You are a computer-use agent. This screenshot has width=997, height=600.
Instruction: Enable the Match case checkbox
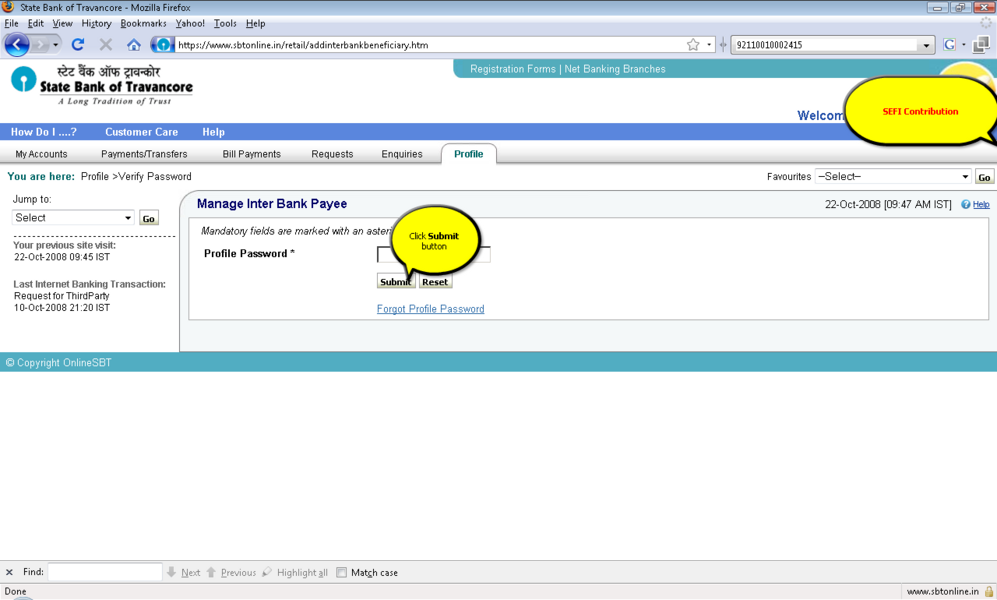click(x=342, y=573)
